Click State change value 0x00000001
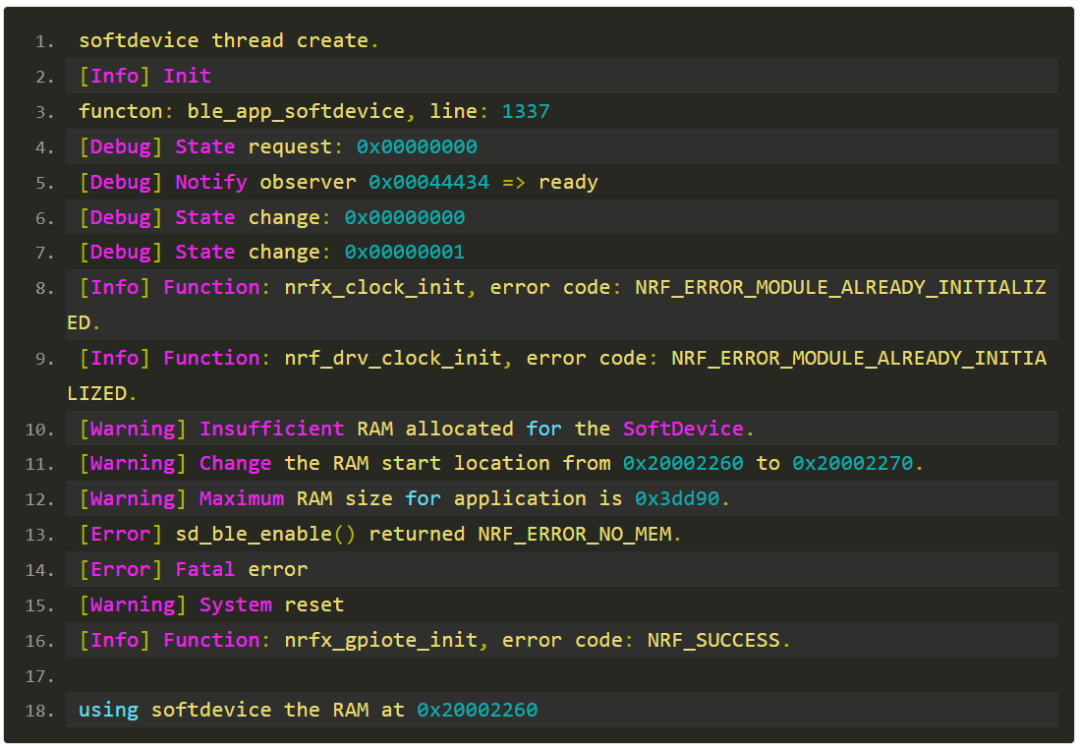Screen dimensions: 1080x747 [405, 252]
